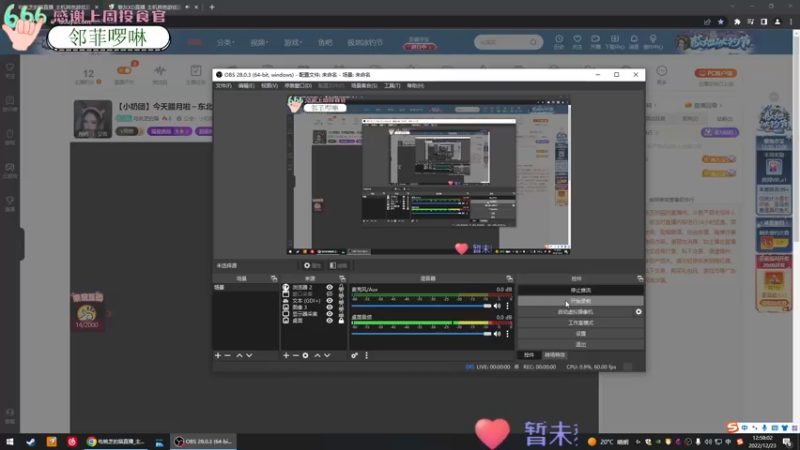Pop out the controls dock panel
The image size is (800, 450).
[640, 279]
